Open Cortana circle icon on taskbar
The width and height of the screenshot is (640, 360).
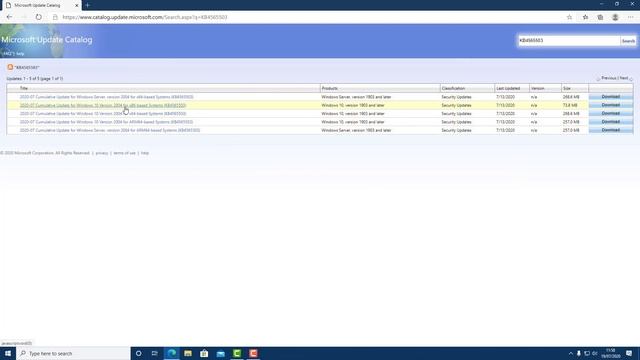138,353
